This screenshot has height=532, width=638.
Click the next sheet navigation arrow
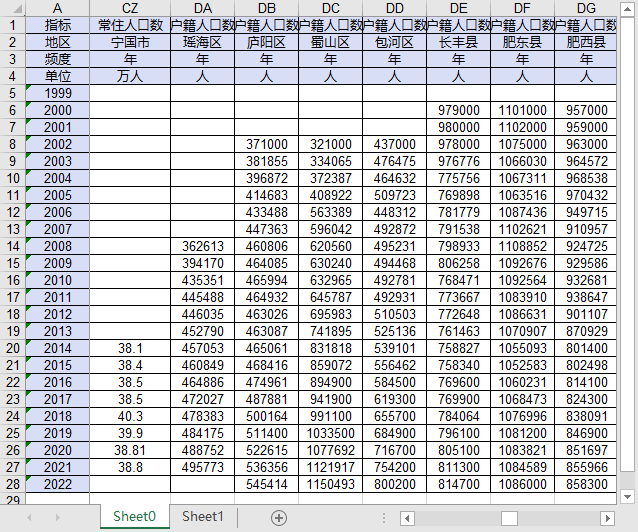coord(57,517)
